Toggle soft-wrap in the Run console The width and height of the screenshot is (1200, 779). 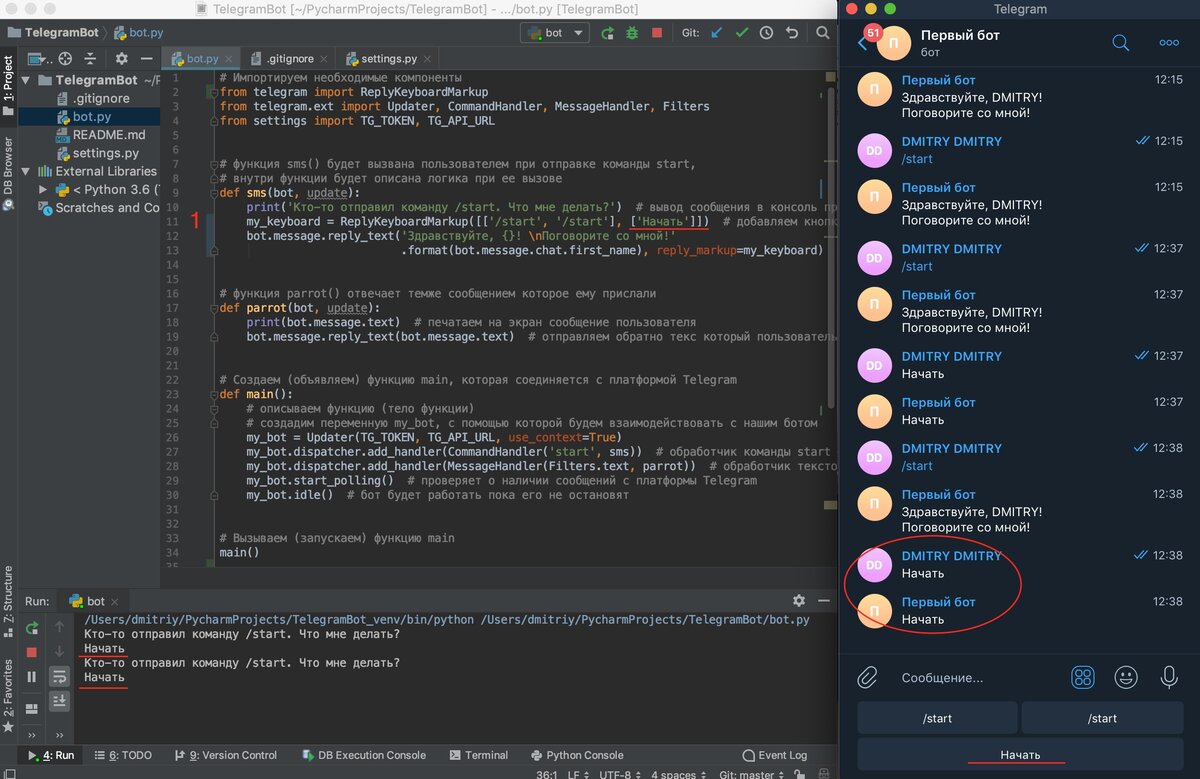coord(59,677)
